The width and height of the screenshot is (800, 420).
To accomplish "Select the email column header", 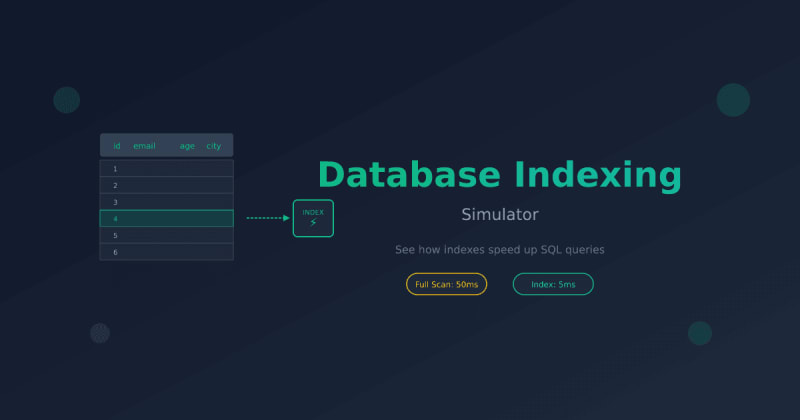I will coord(144,146).
